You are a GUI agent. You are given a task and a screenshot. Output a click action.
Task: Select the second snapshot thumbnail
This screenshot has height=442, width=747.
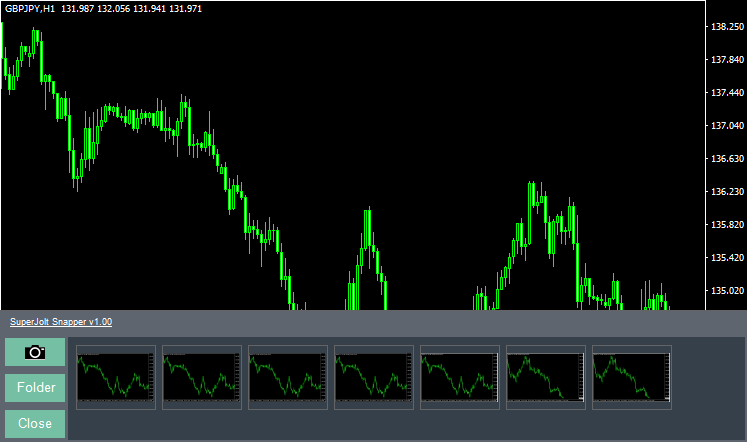tap(202, 378)
